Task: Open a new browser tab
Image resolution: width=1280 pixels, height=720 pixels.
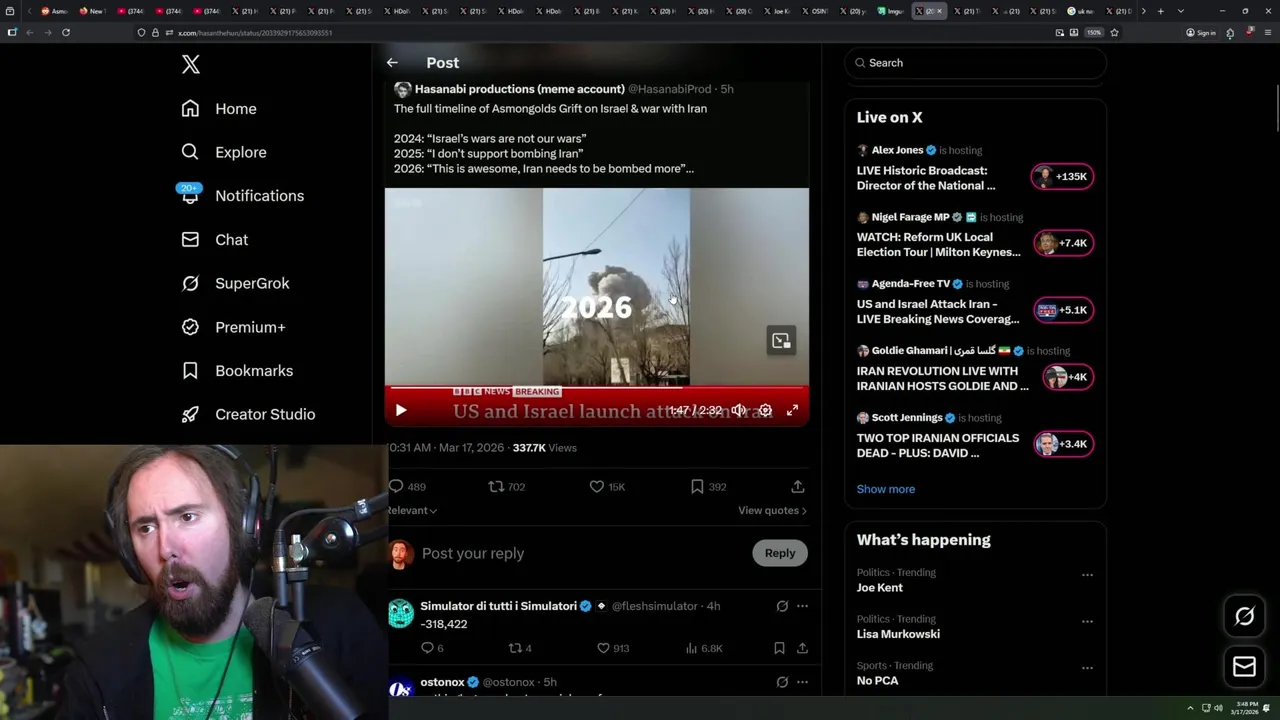Action: click(1160, 11)
